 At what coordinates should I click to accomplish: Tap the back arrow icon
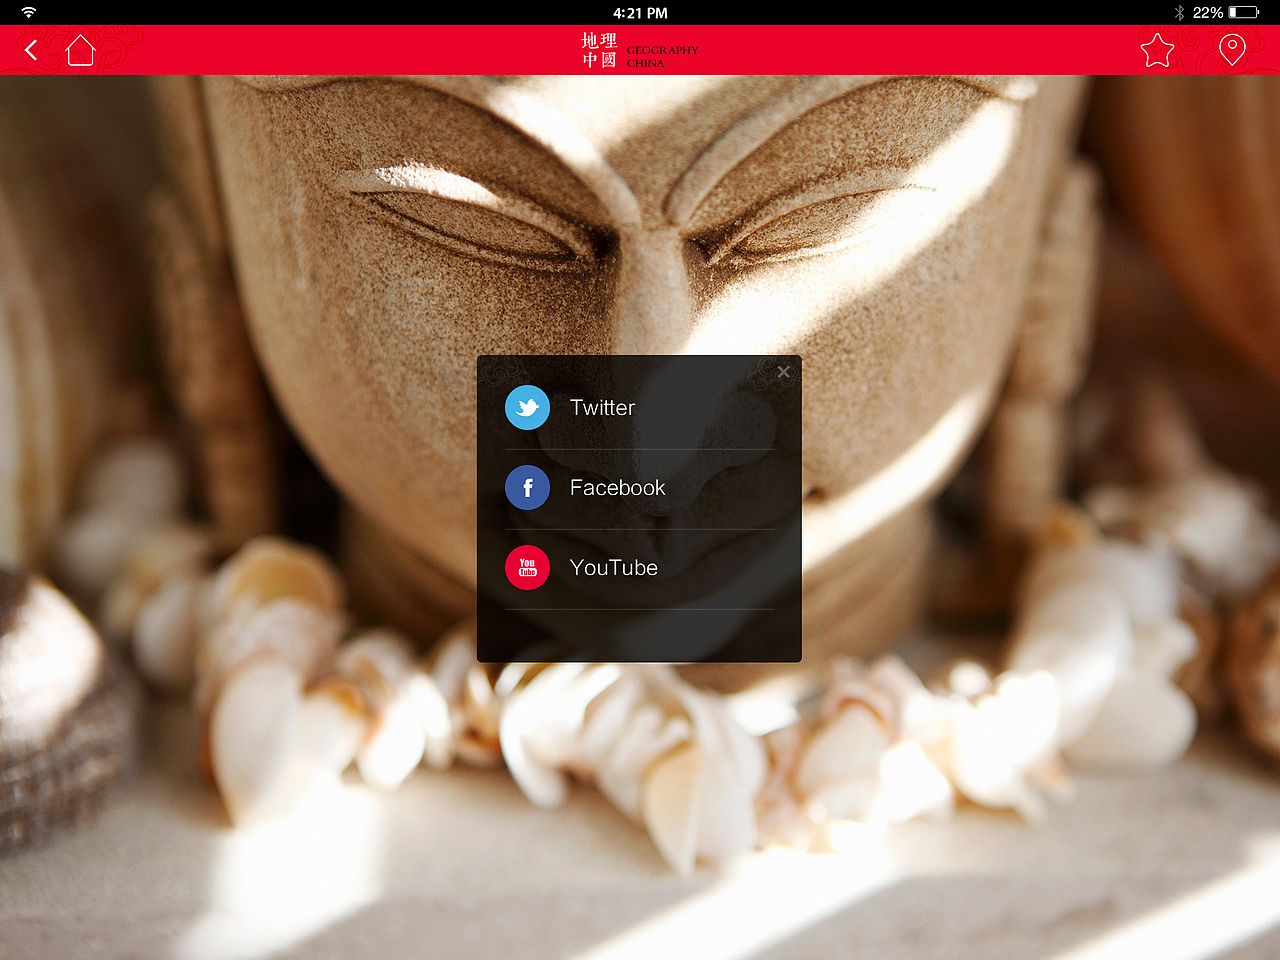point(31,50)
